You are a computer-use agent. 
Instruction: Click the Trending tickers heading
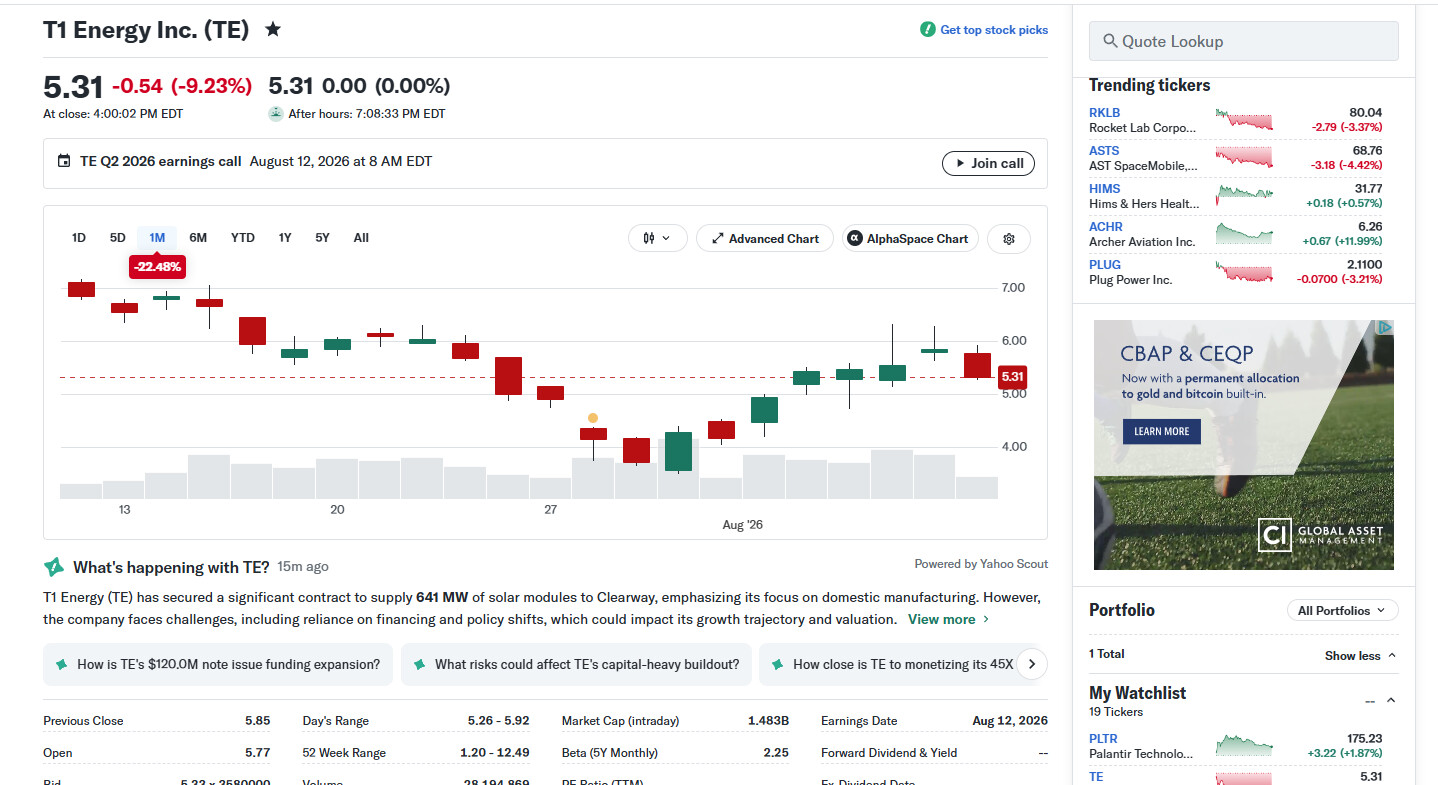click(1149, 86)
